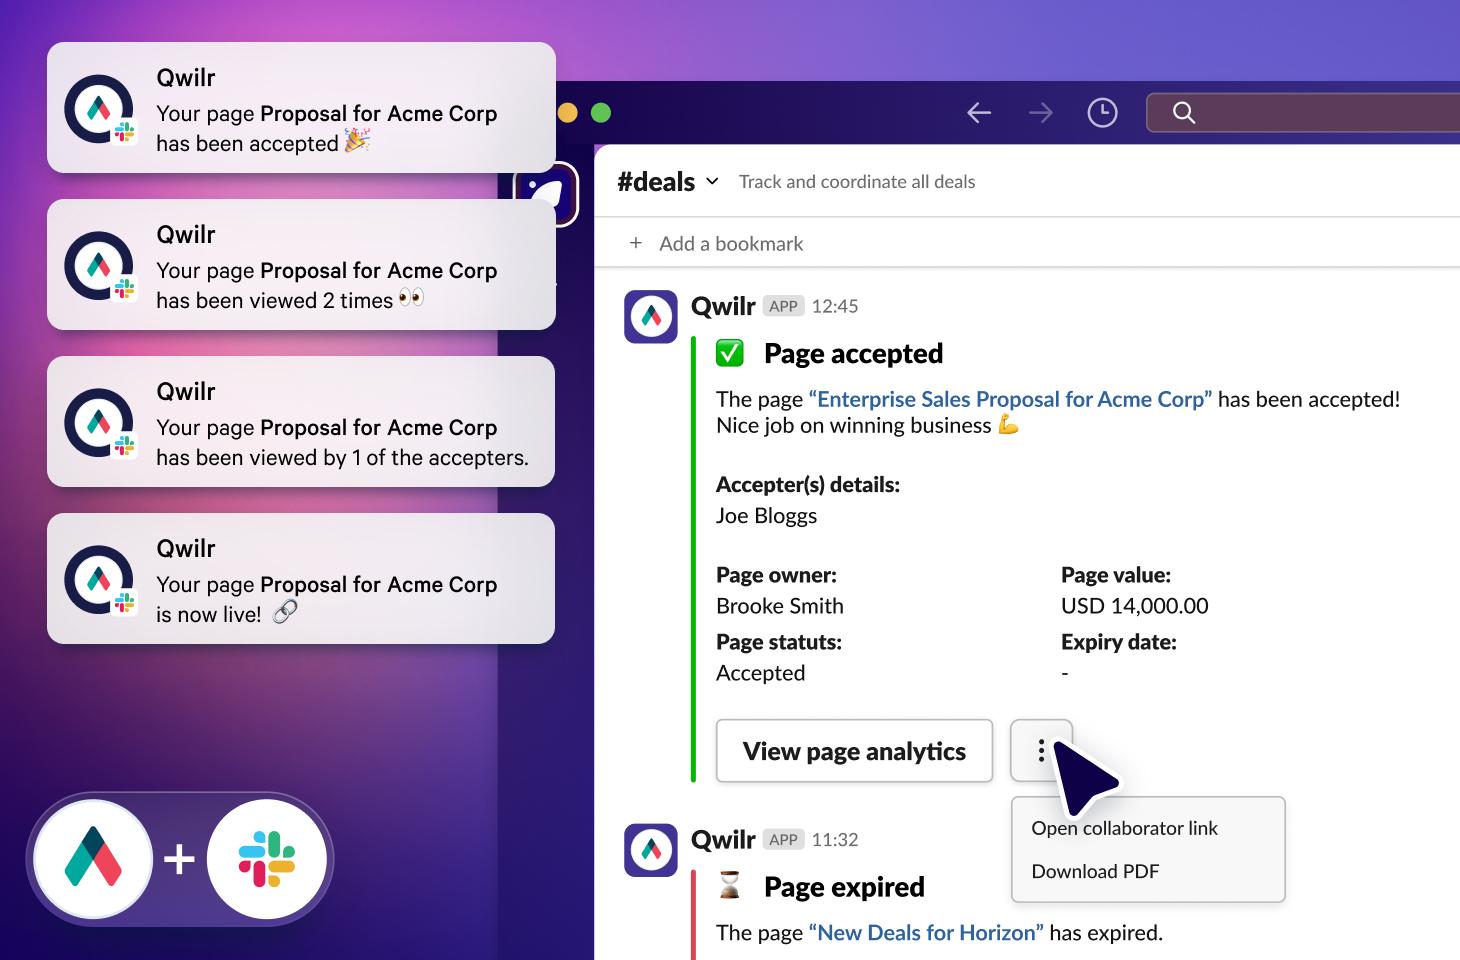Open 'Enterprise Sales Proposal for Acme Corp' link

[1010, 399]
